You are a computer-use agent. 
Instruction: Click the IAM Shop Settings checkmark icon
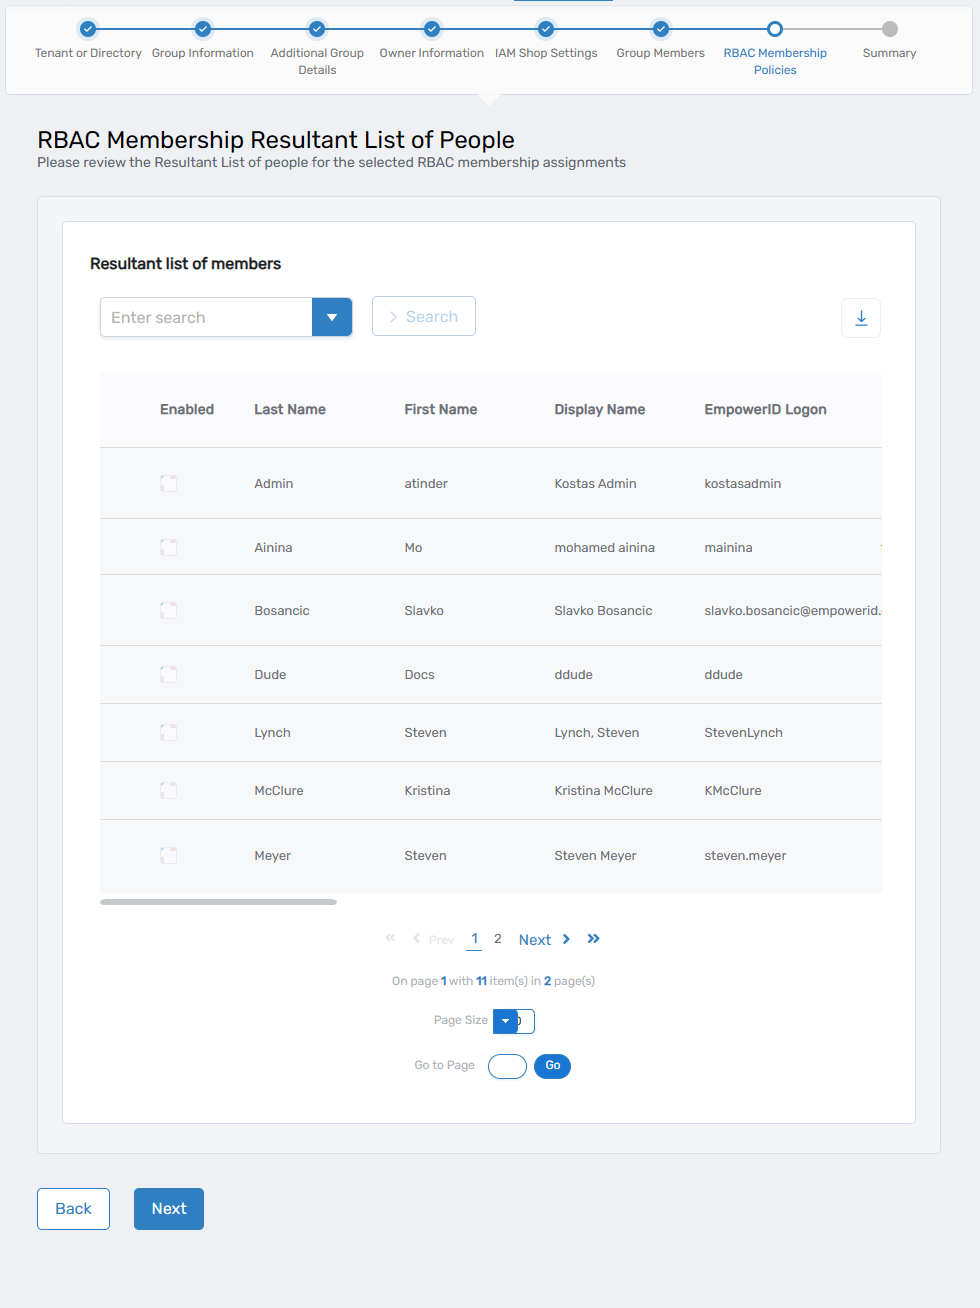click(545, 29)
